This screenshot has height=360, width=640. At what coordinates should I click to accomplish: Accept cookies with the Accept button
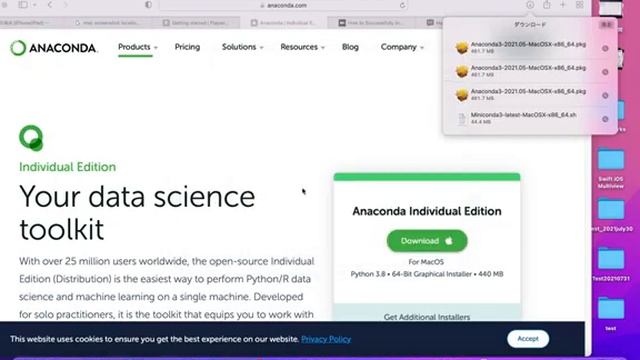528,339
